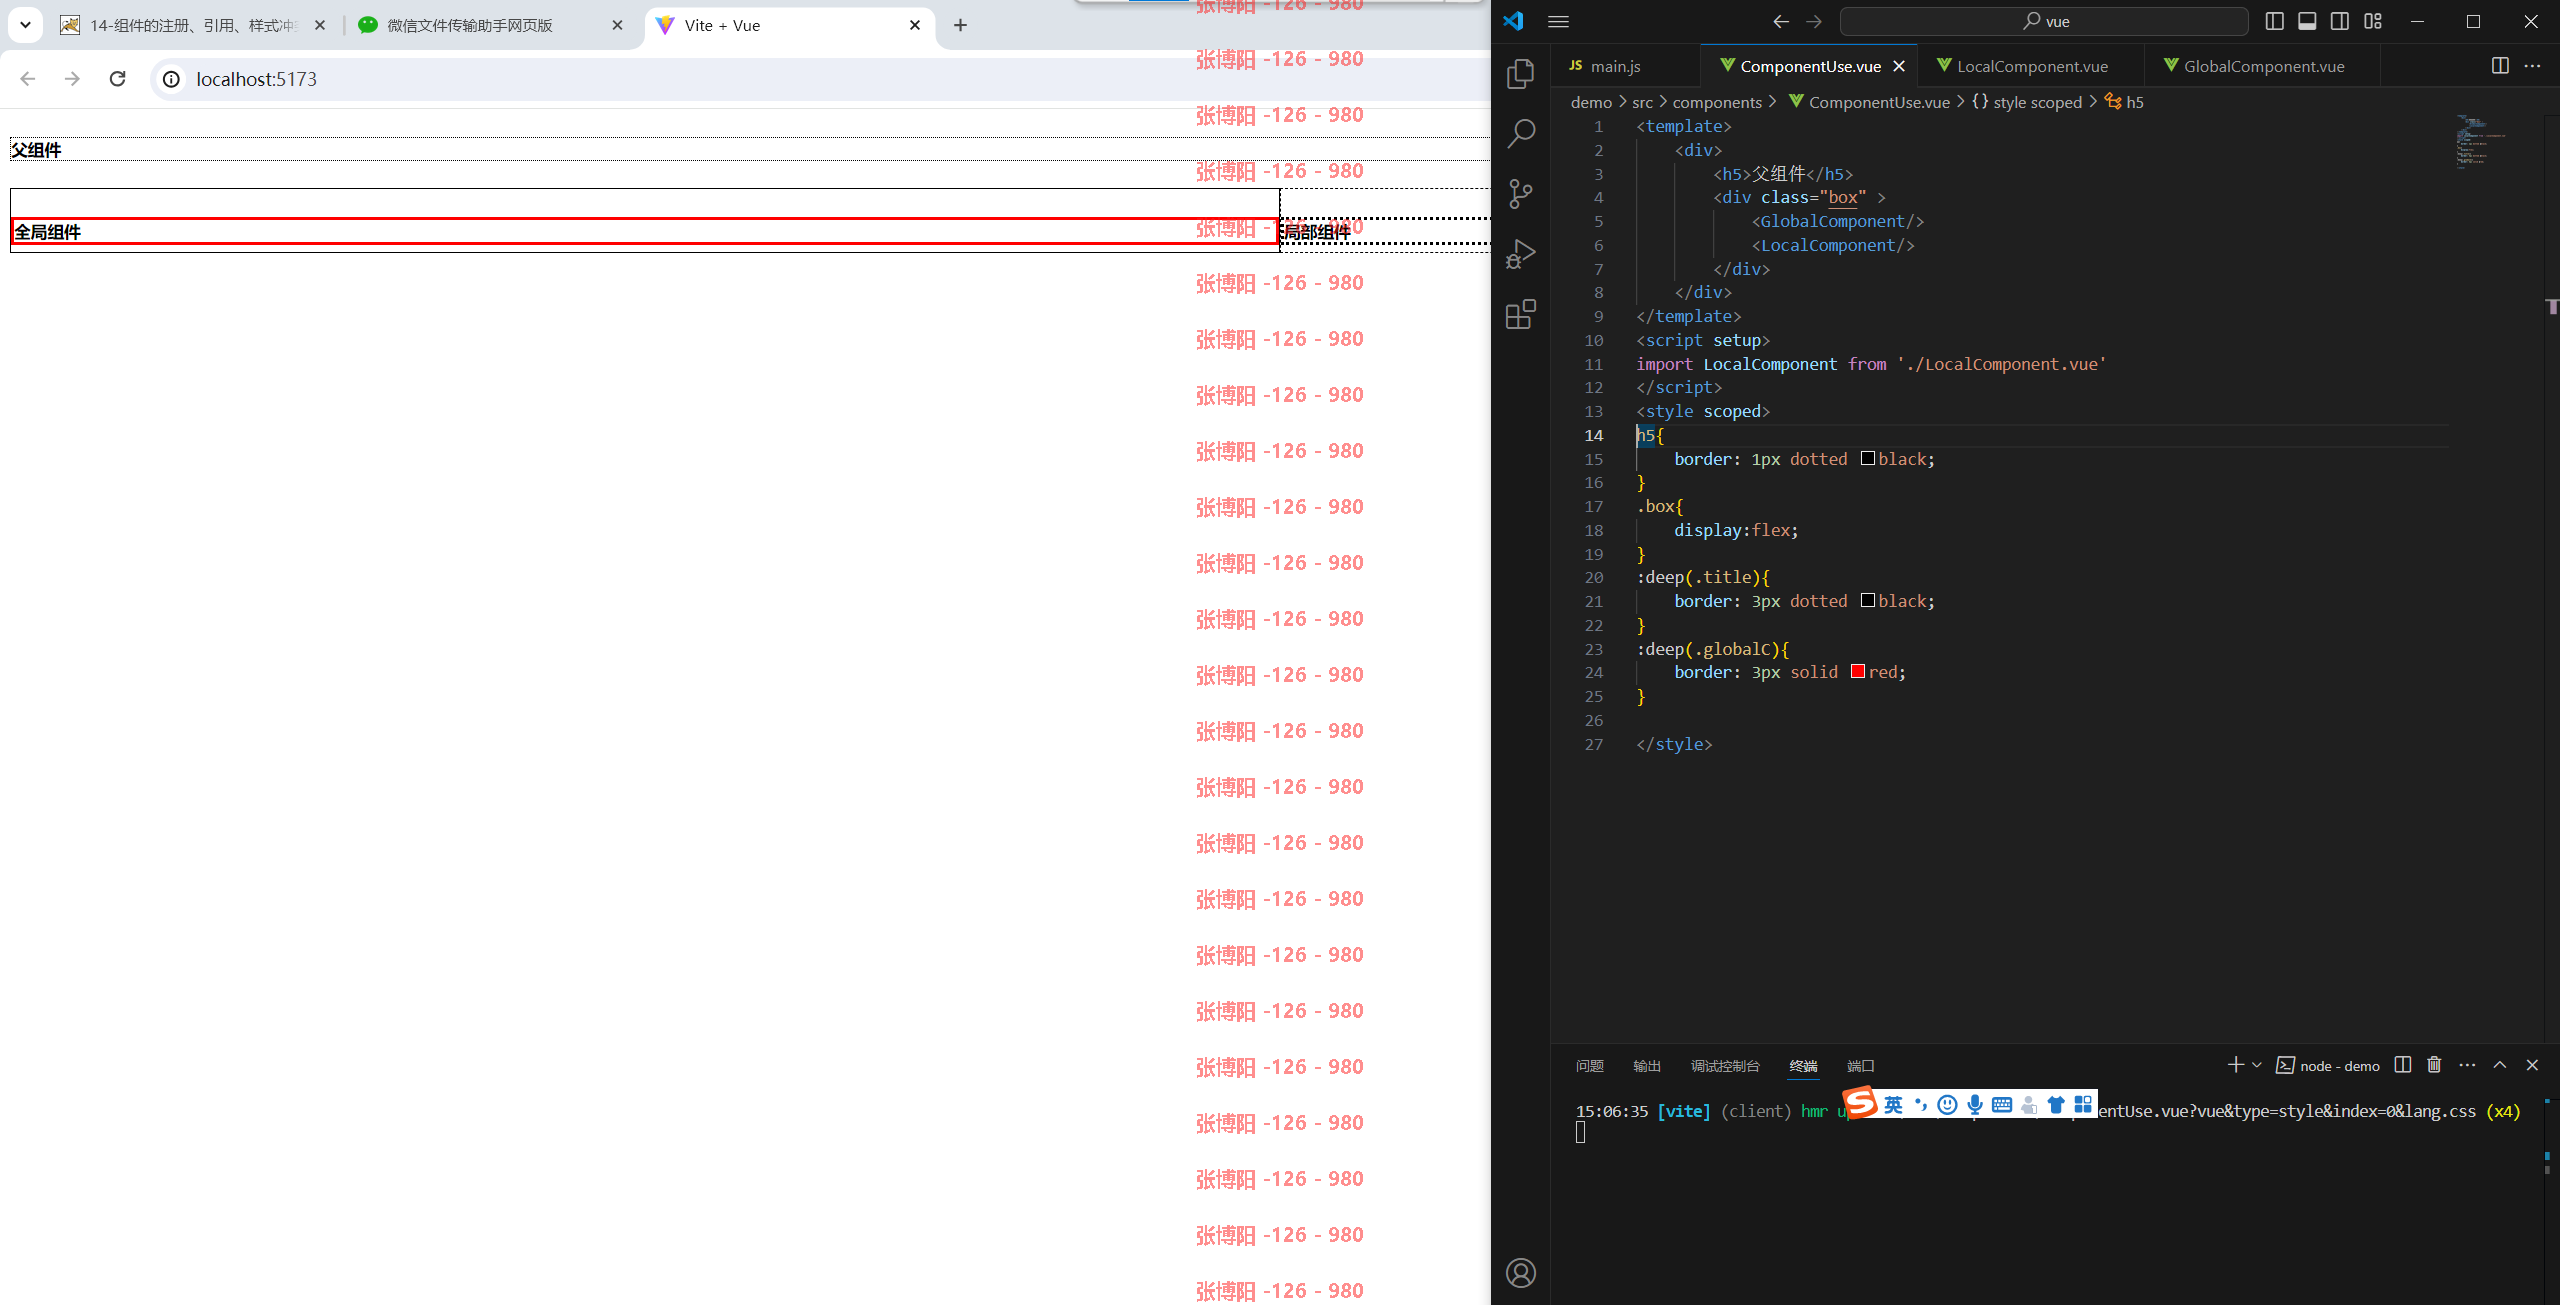Click the Sogou IME microphone icon
The height and width of the screenshot is (1305, 2560).
1974,1104
